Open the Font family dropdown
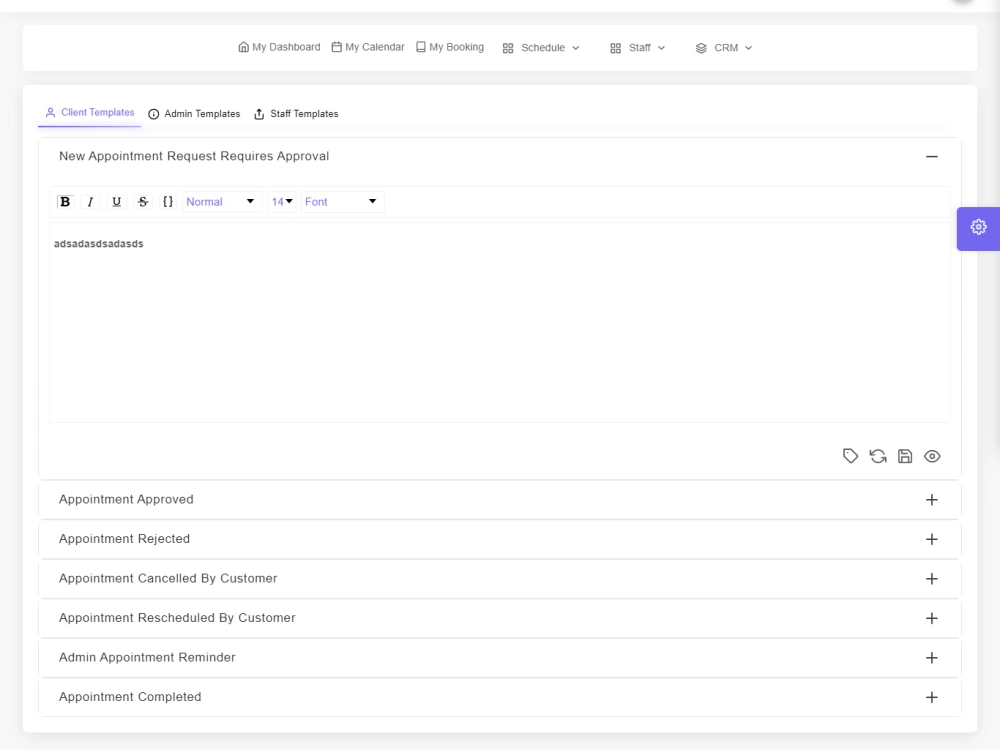 coord(341,202)
